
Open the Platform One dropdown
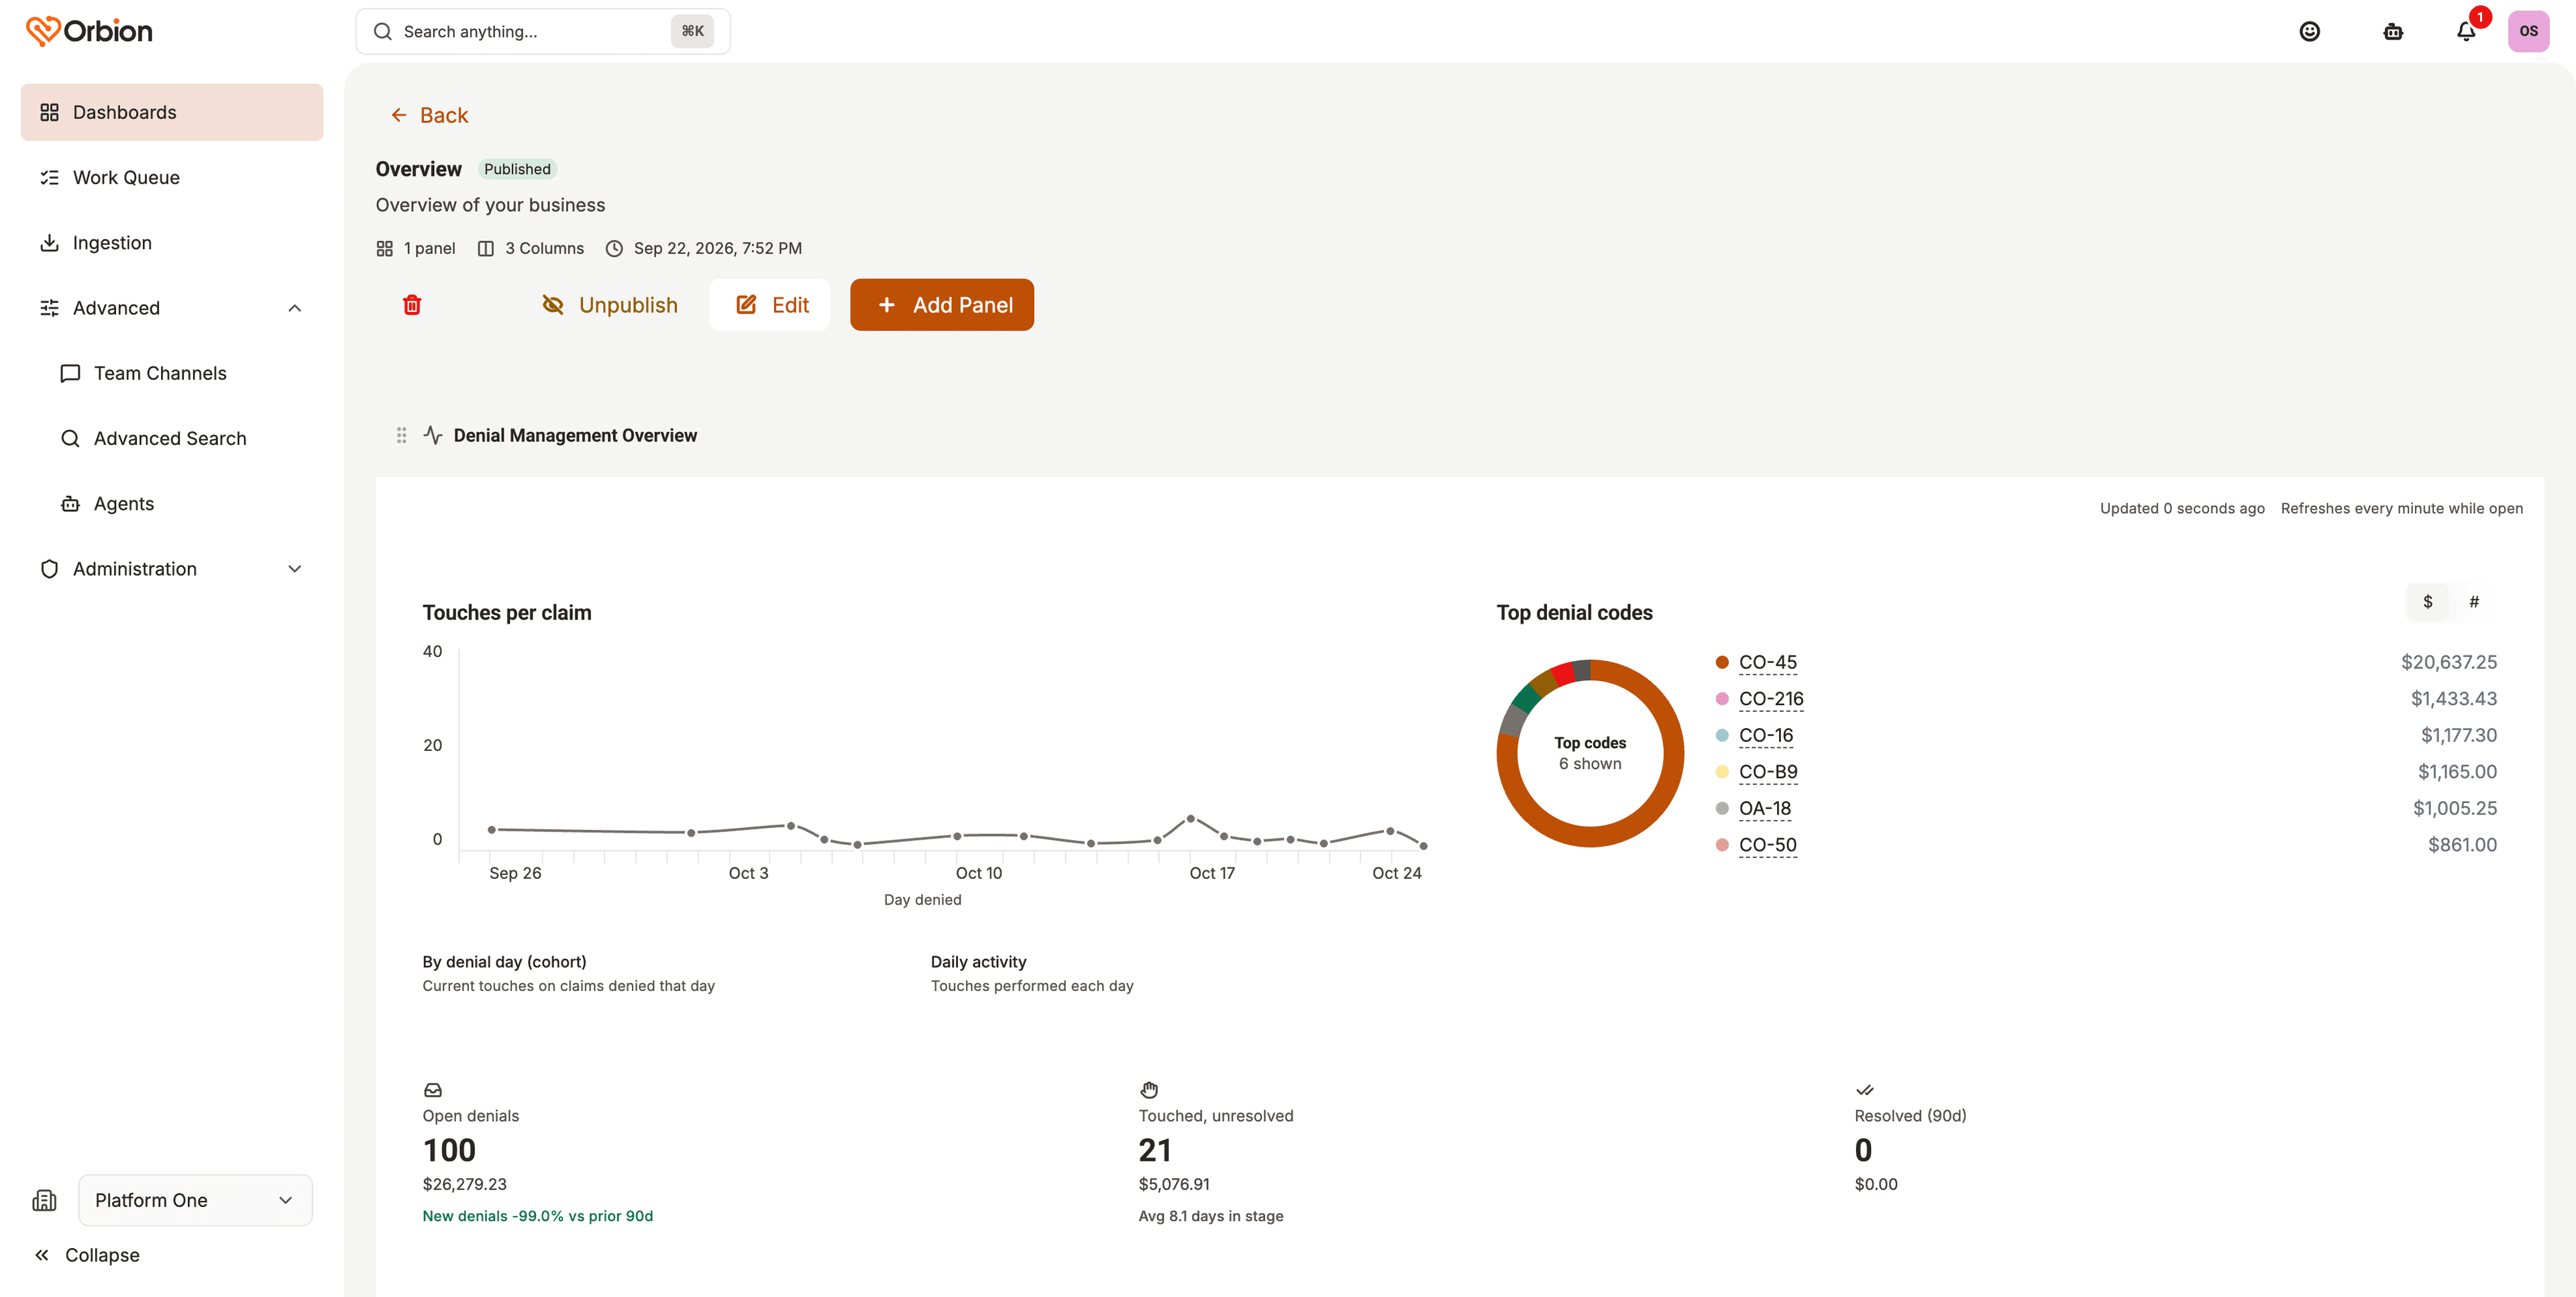click(195, 1200)
